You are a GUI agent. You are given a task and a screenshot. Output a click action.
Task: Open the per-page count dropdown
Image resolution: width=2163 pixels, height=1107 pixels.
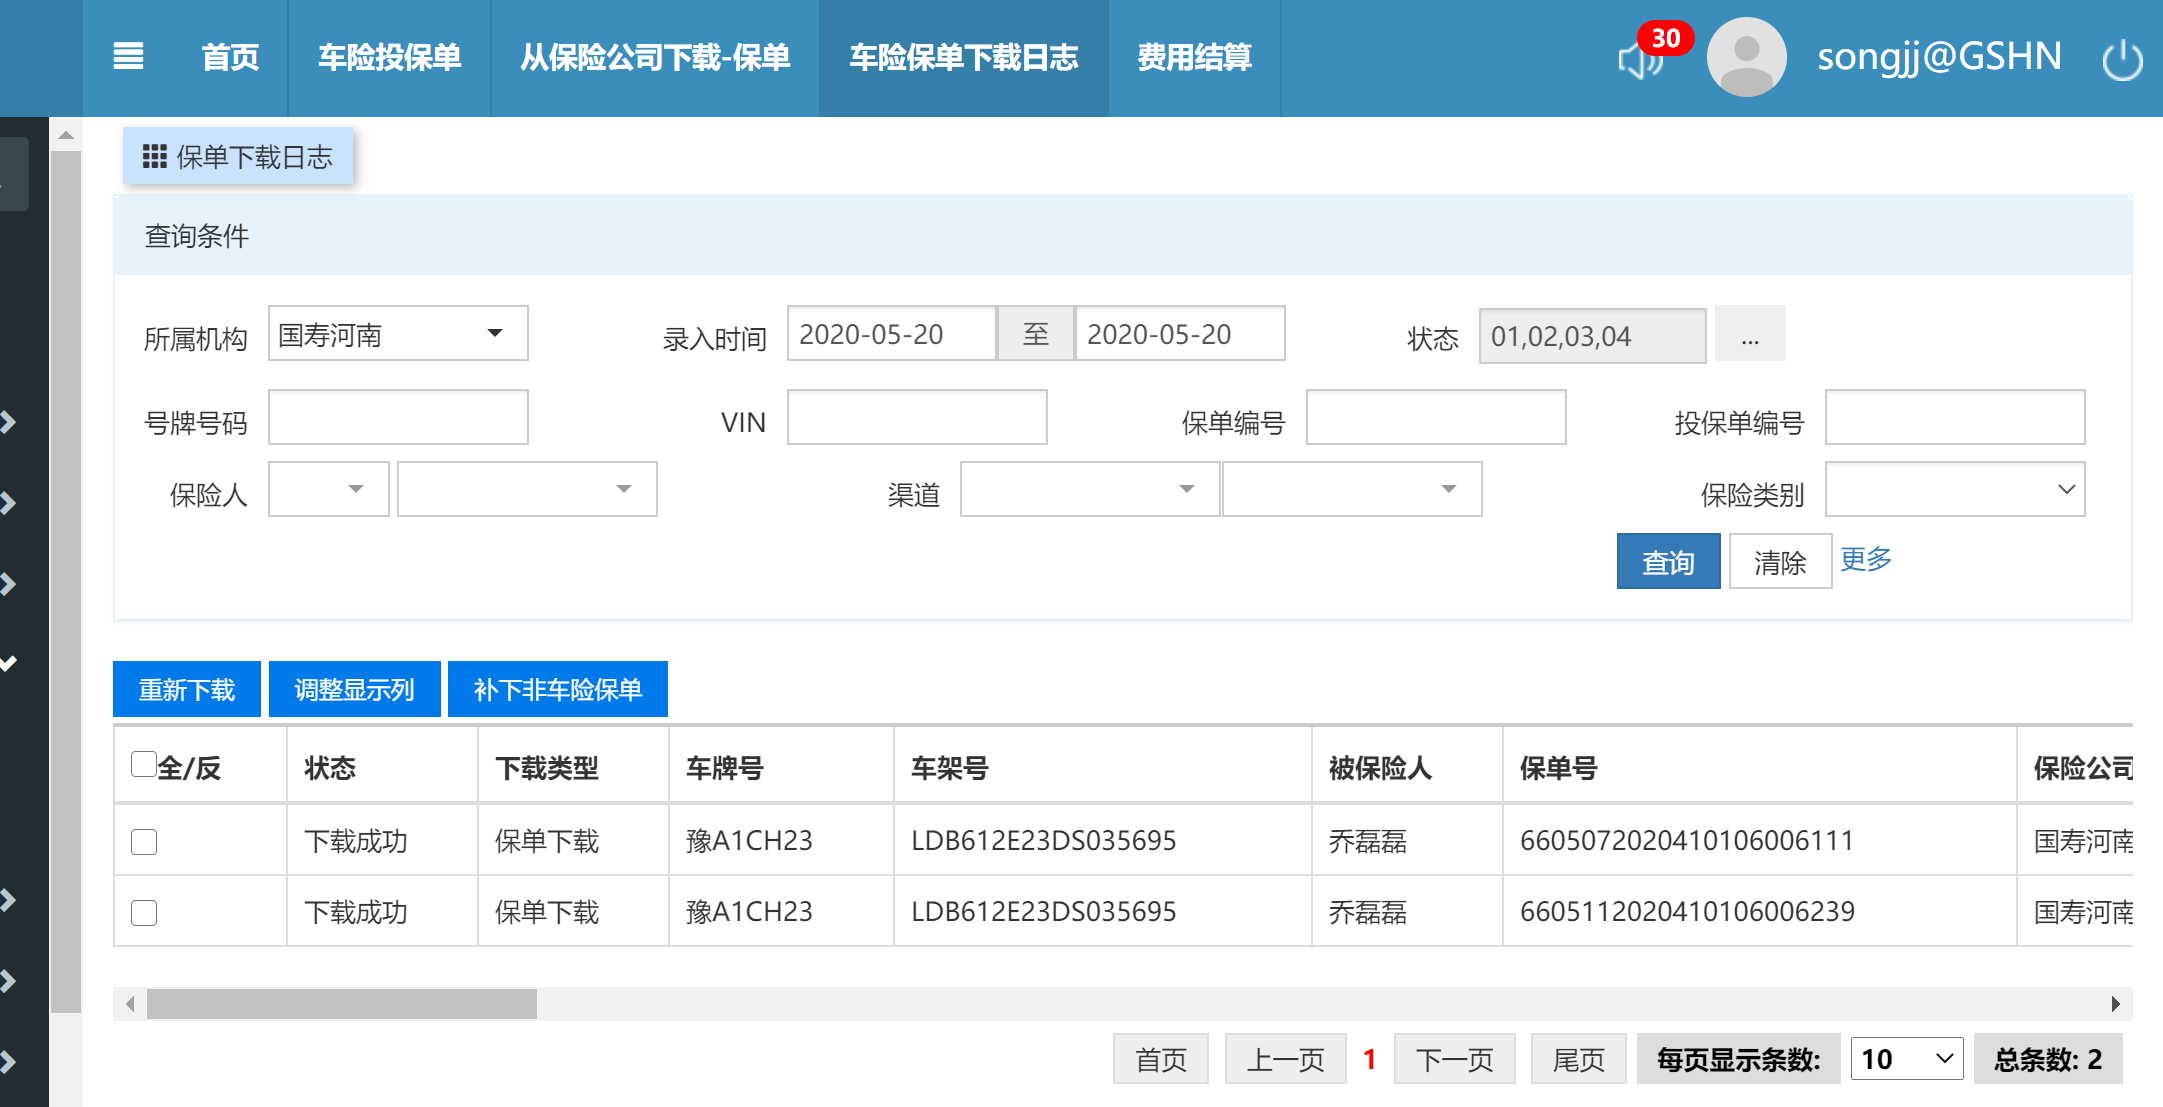coord(1906,1059)
